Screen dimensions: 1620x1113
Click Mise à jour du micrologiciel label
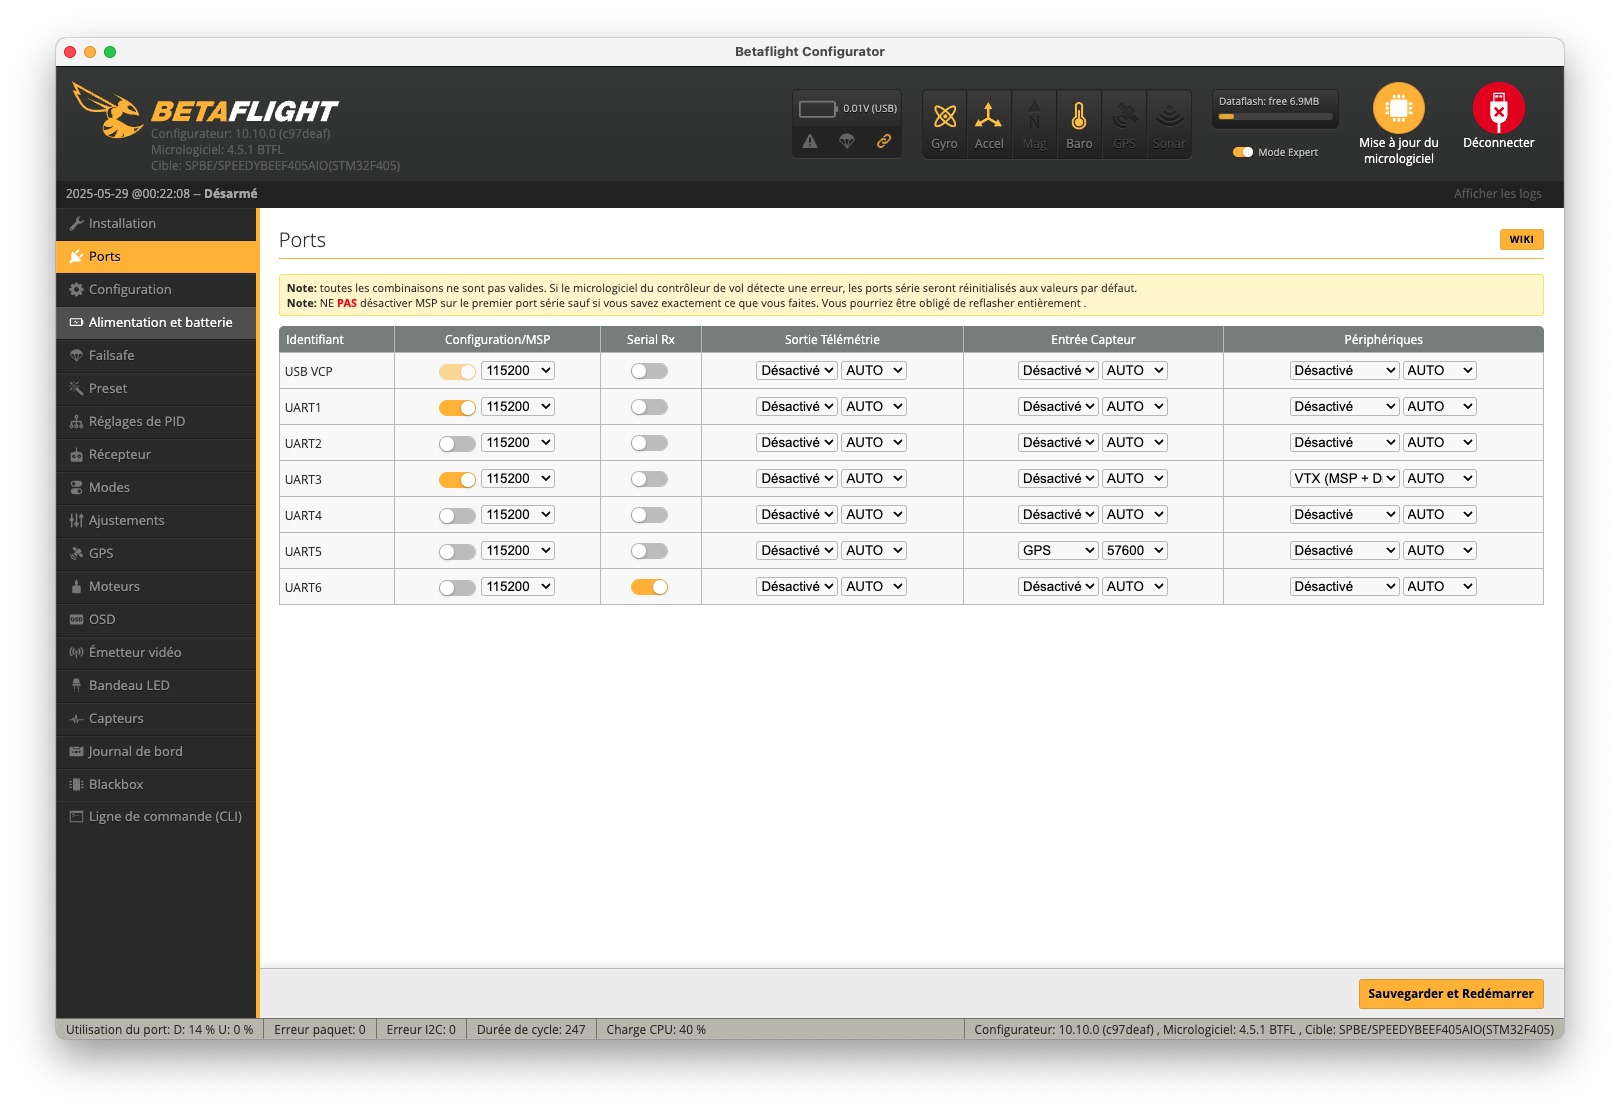1398,150
